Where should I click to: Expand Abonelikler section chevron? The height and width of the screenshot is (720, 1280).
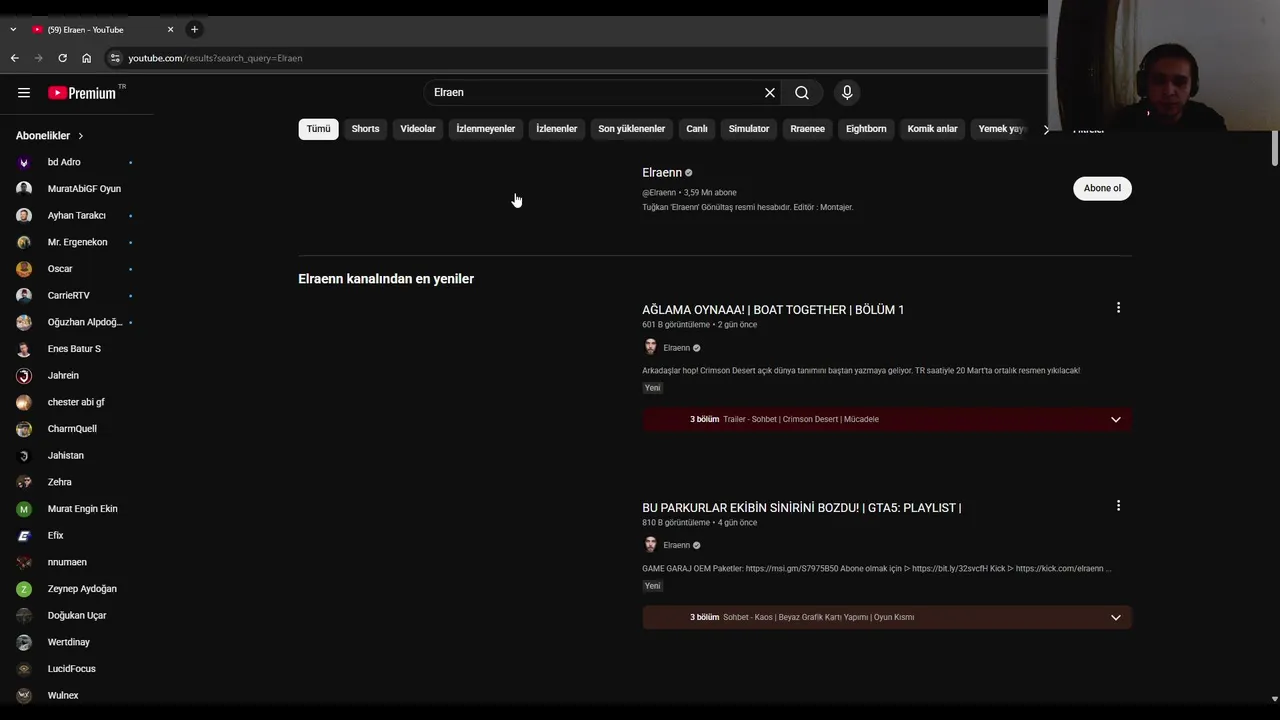pos(80,136)
